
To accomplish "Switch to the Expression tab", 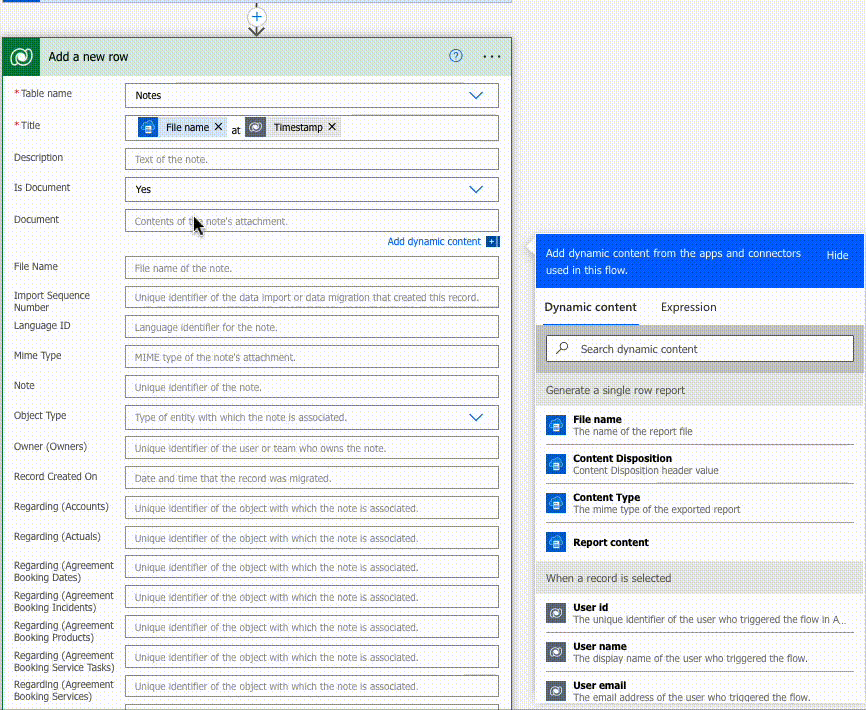I will (688, 307).
